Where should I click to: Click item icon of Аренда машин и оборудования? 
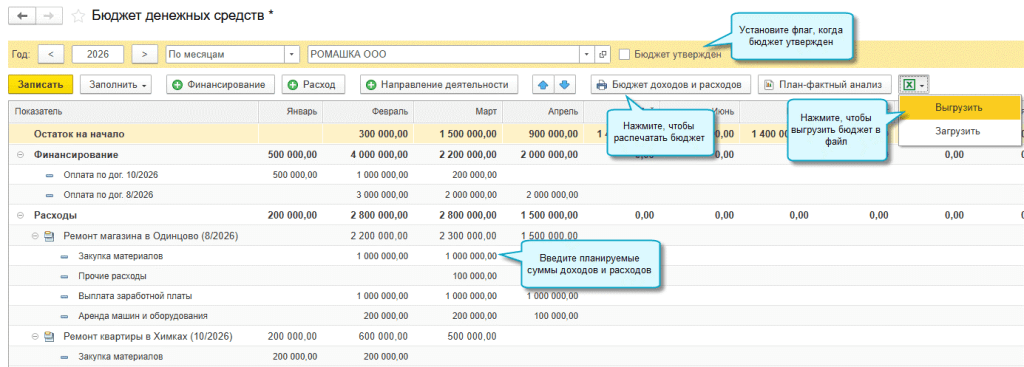(x=65, y=317)
